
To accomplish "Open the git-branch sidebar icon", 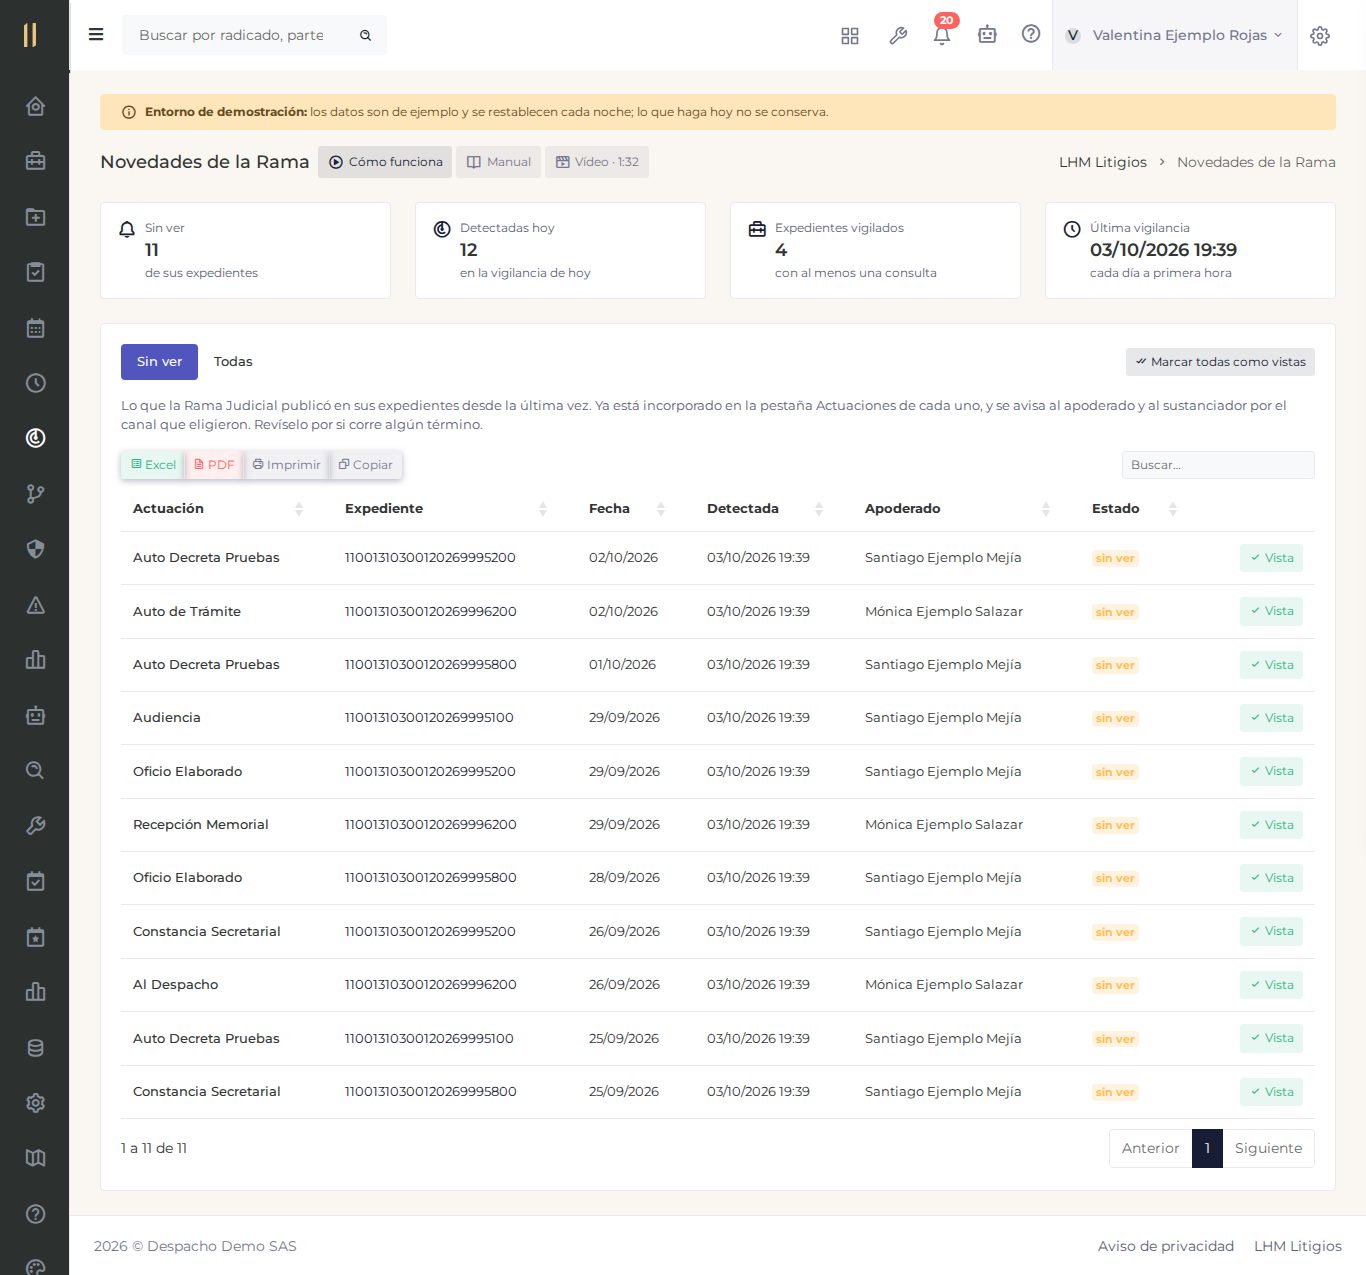I will click(x=35, y=494).
